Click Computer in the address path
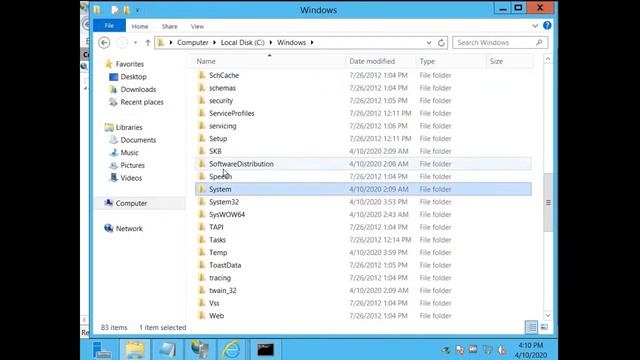The image size is (640, 360). 193,42
